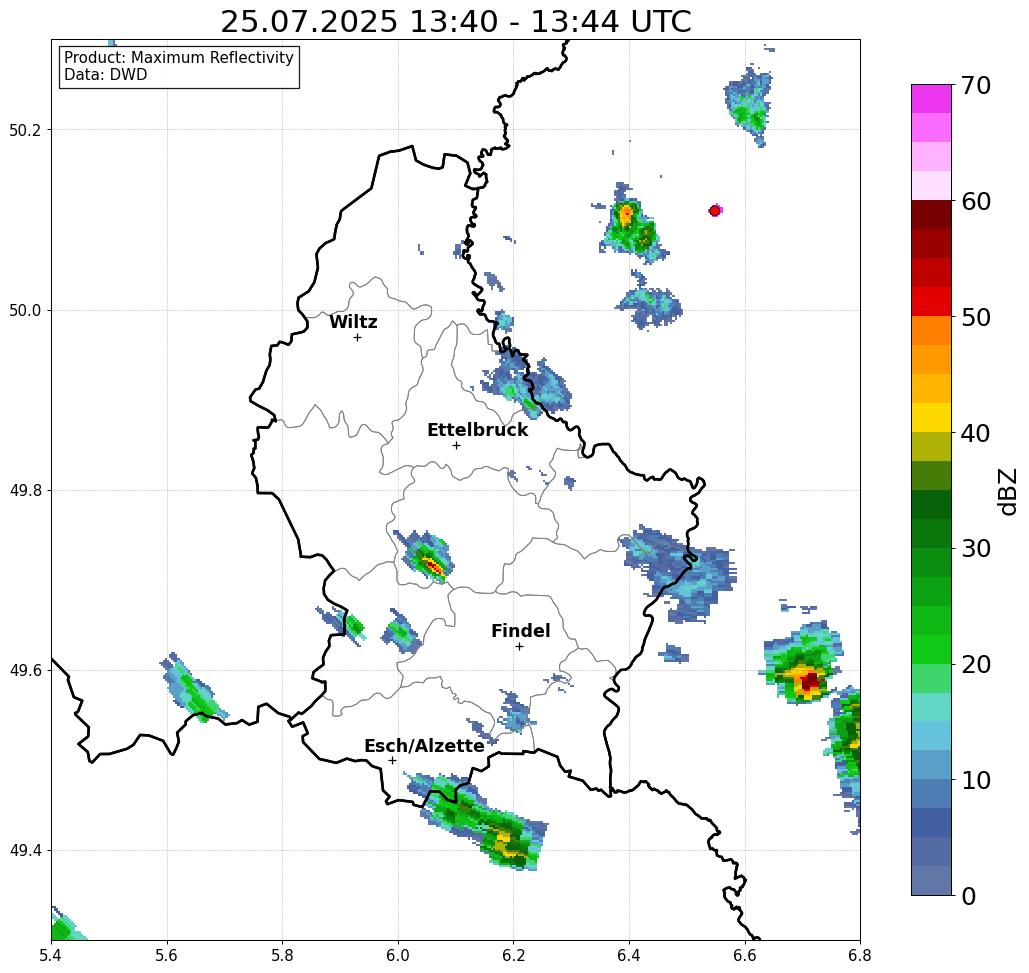Click the longitude tick label 6.6

click(x=745, y=955)
